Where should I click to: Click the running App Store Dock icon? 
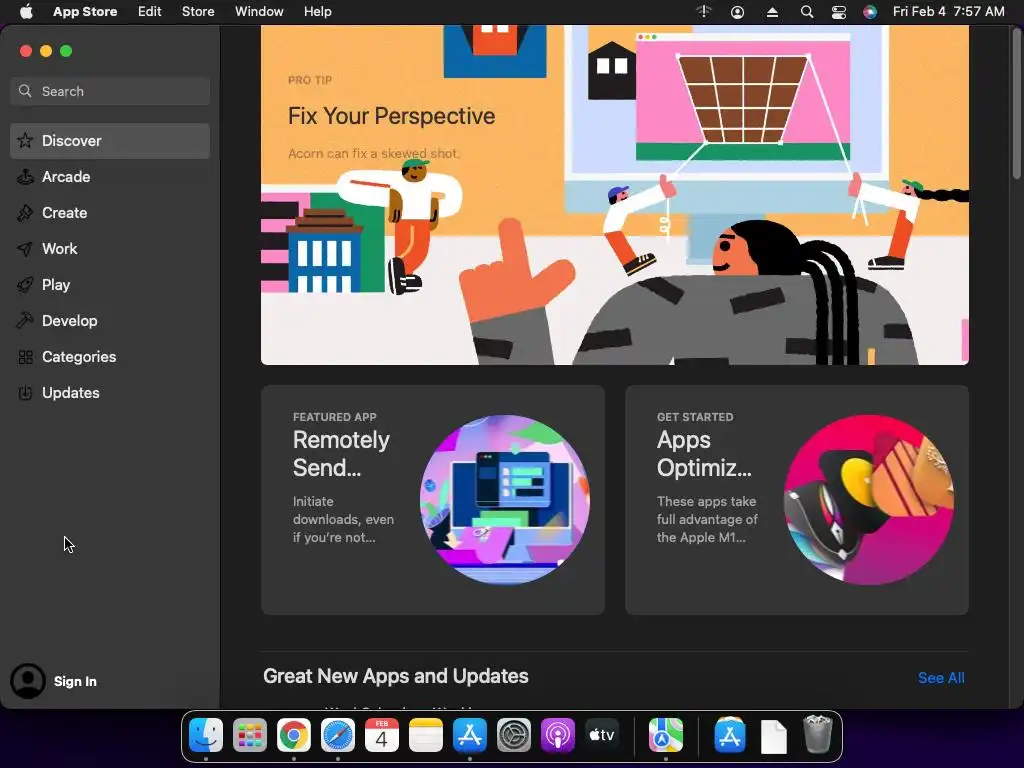pos(470,735)
